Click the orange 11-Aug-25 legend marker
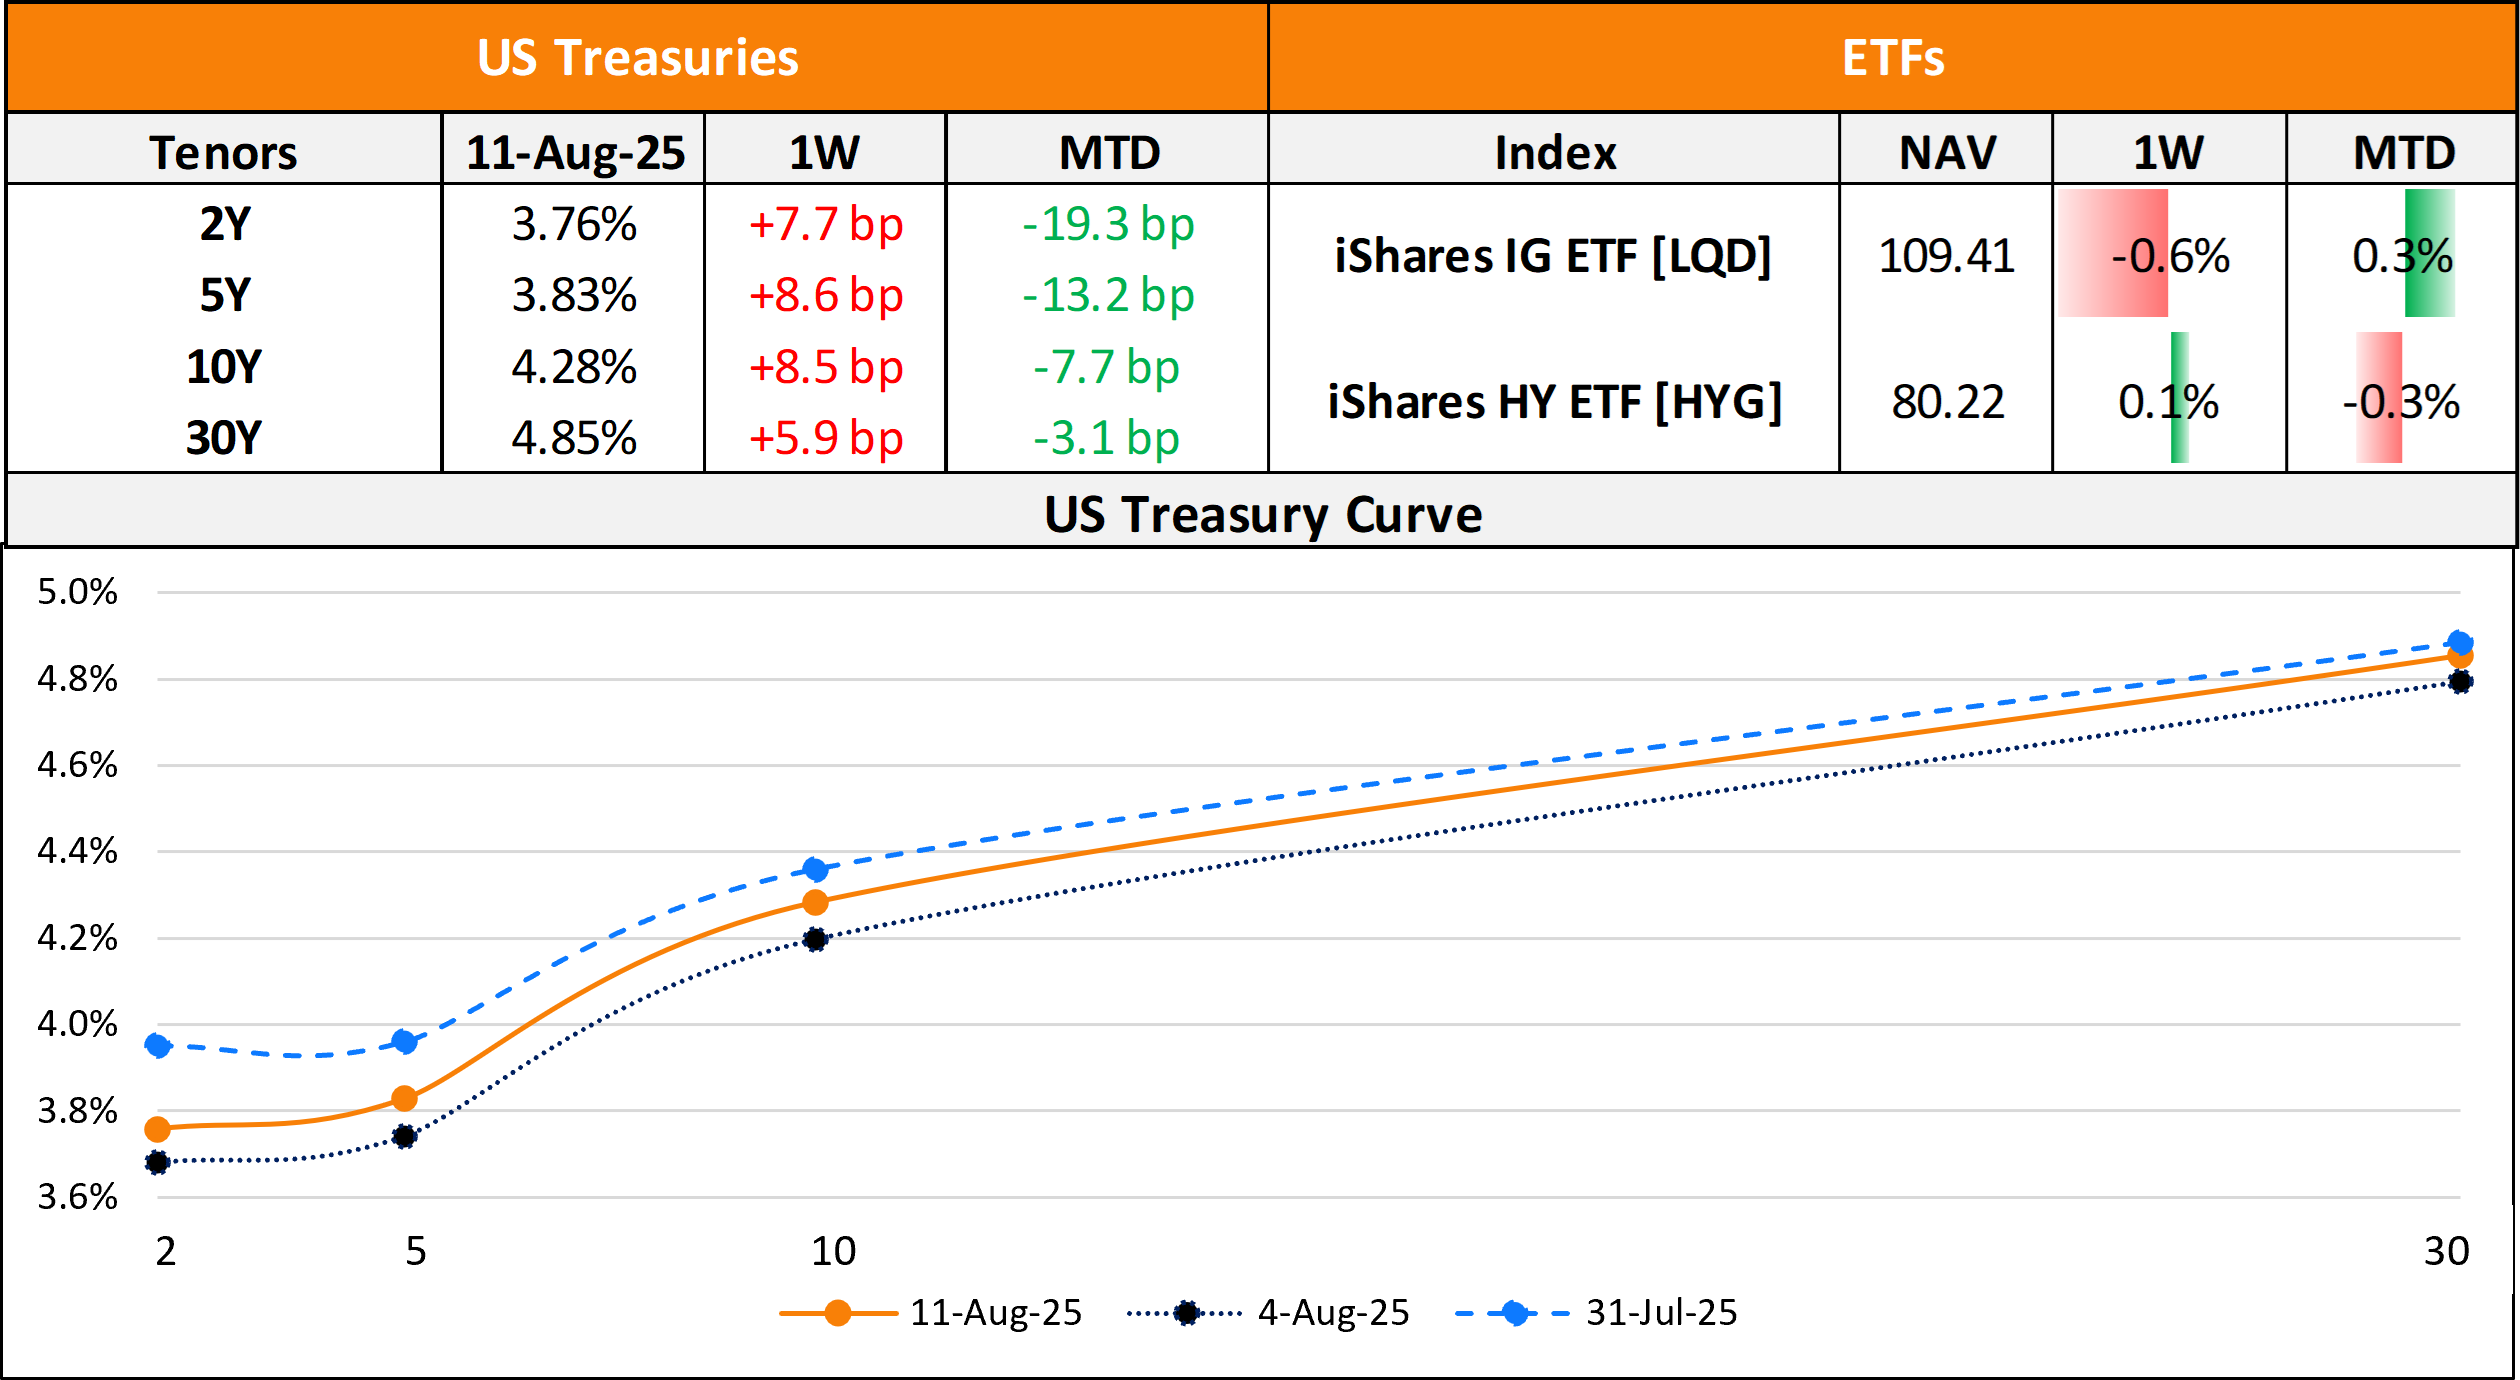Image resolution: width=2520 pixels, height=1380 pixels. coord(838,1313)
